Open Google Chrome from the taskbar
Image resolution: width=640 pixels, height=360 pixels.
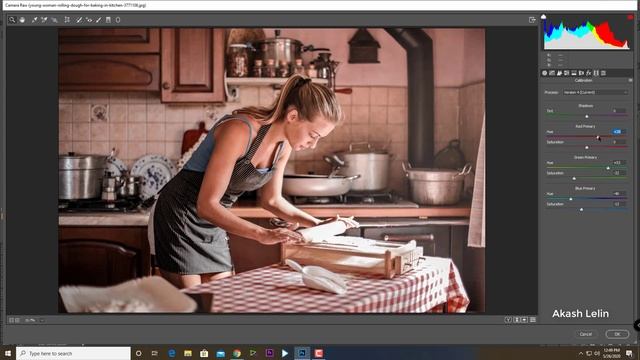[237, 353]
